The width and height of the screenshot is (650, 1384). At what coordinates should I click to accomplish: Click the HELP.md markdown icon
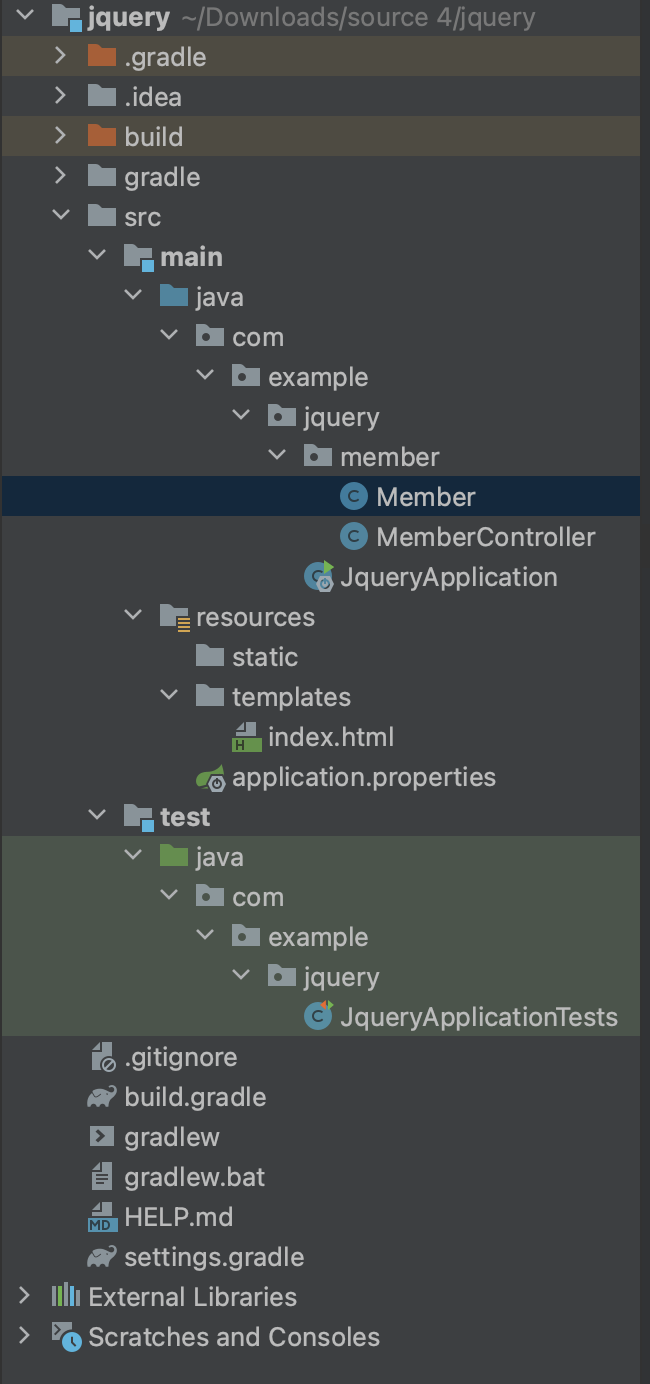(101, 1217)
